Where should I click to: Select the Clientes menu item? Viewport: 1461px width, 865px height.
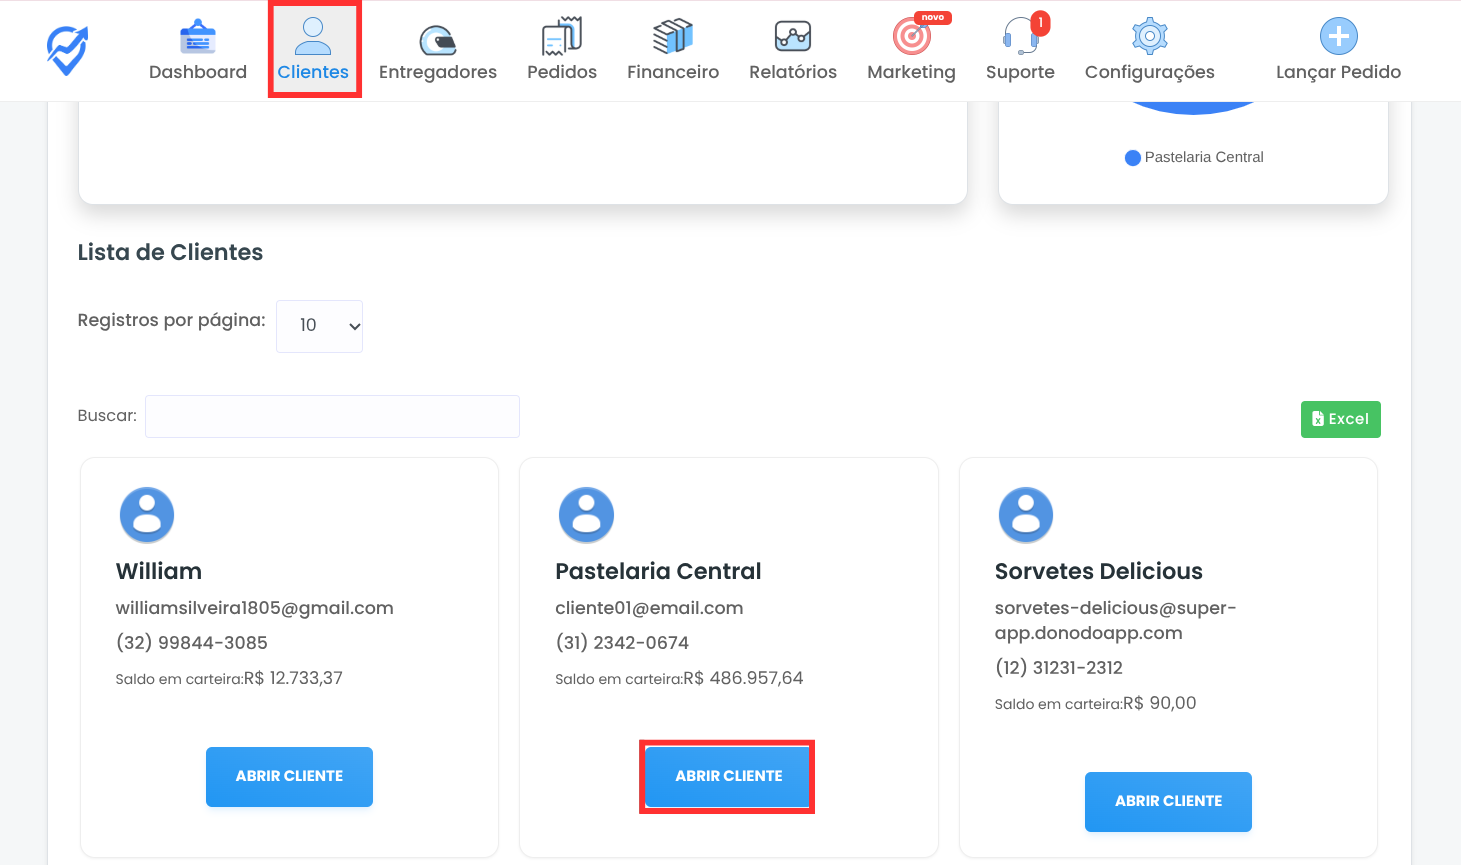tap(313, 50)
